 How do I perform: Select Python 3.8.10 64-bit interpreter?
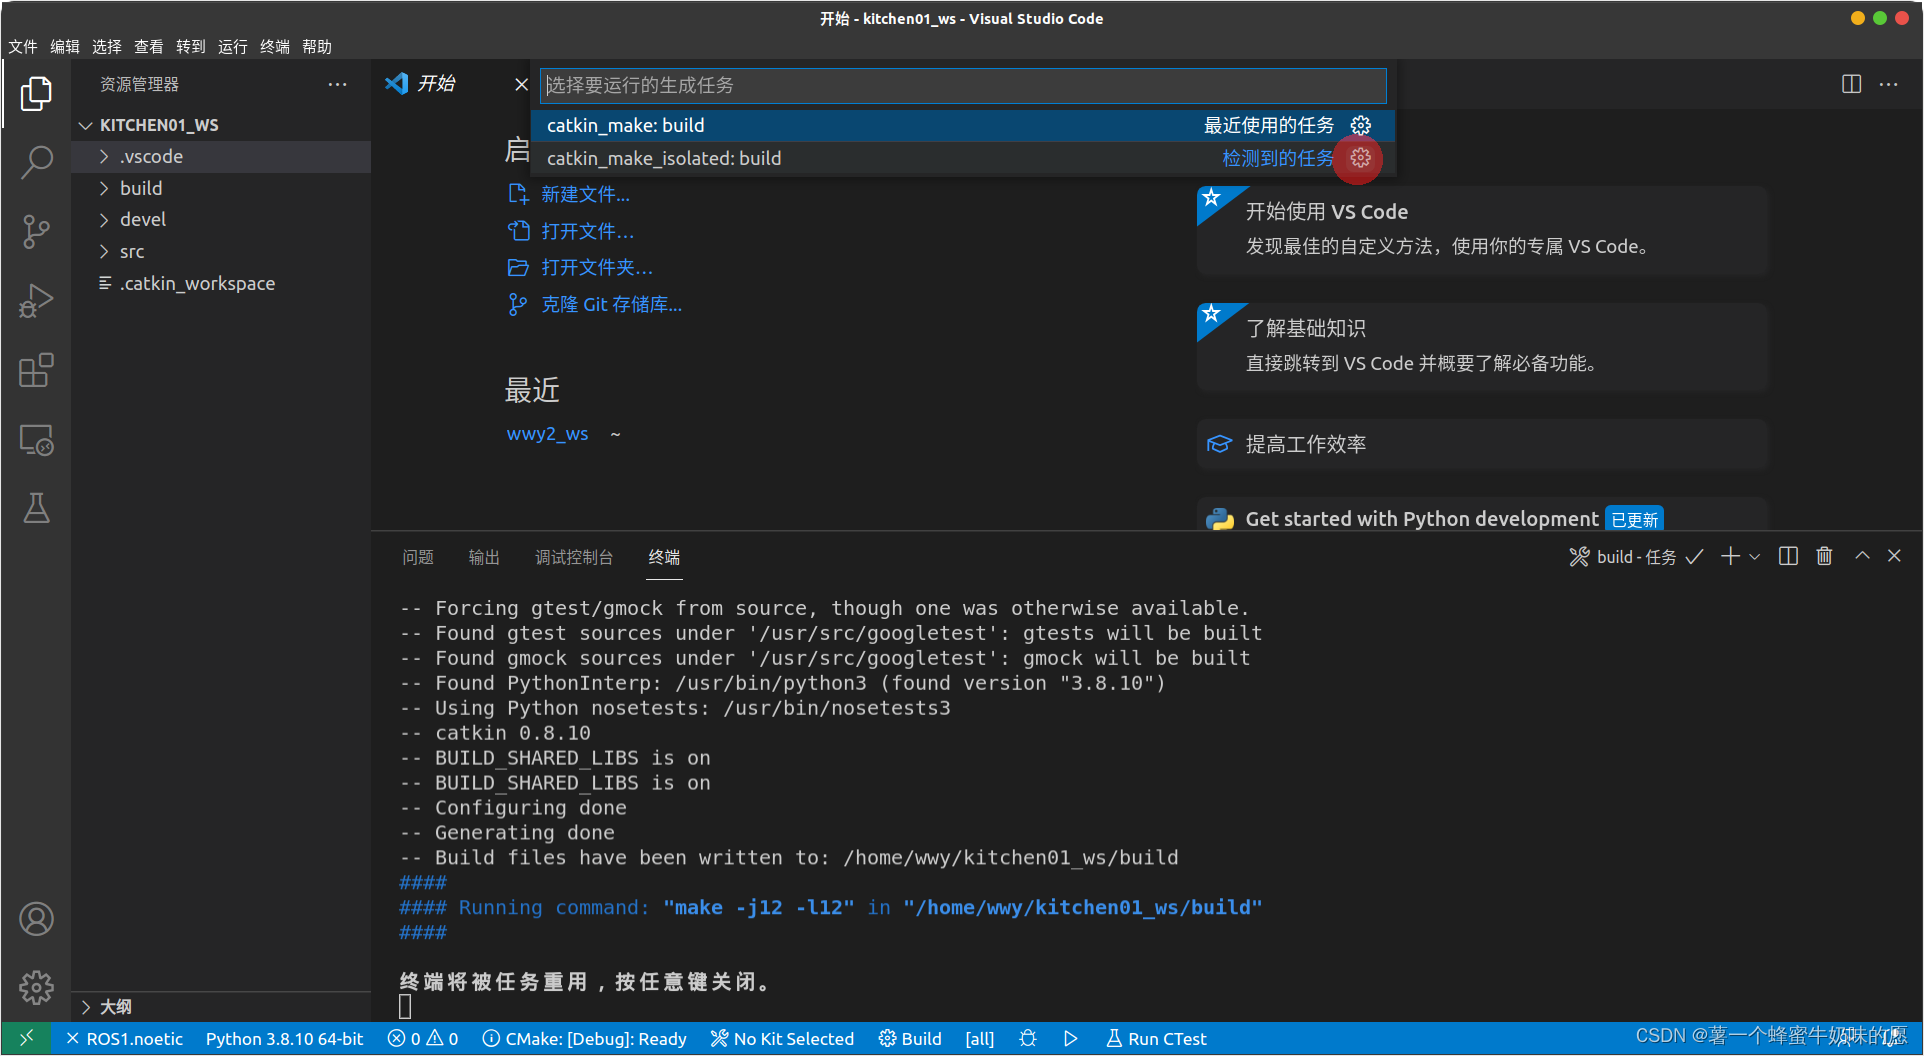pos(284,1038)
